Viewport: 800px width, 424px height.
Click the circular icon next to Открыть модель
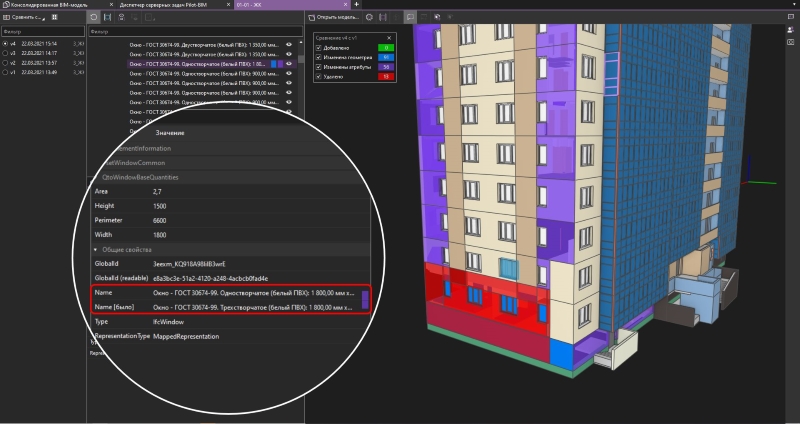tap(369, 17)
